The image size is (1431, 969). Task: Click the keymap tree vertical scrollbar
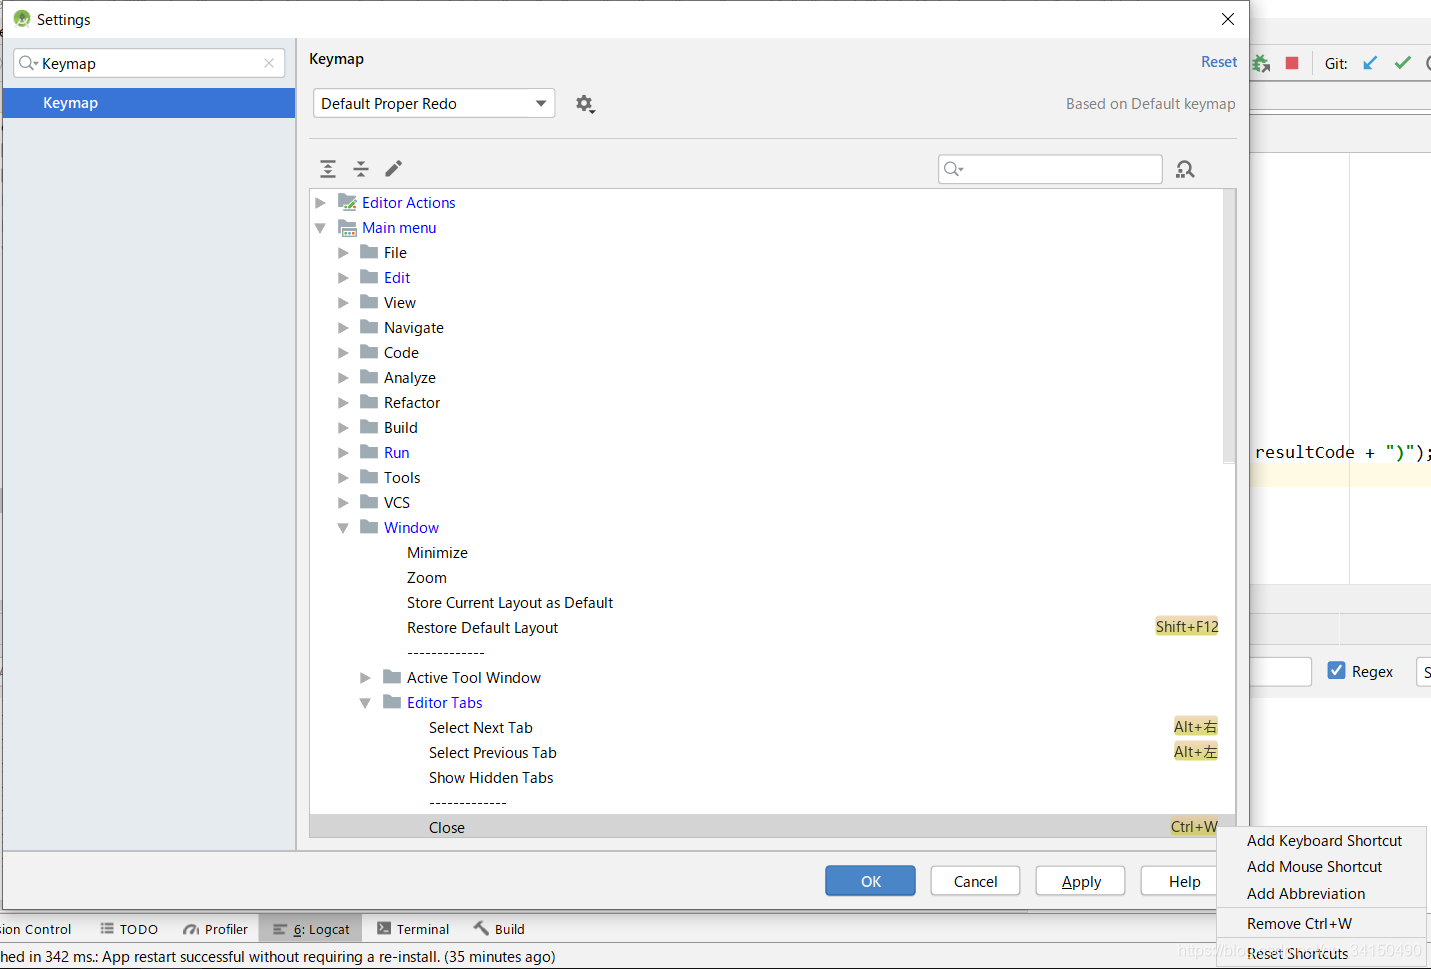pos(1229,327)
